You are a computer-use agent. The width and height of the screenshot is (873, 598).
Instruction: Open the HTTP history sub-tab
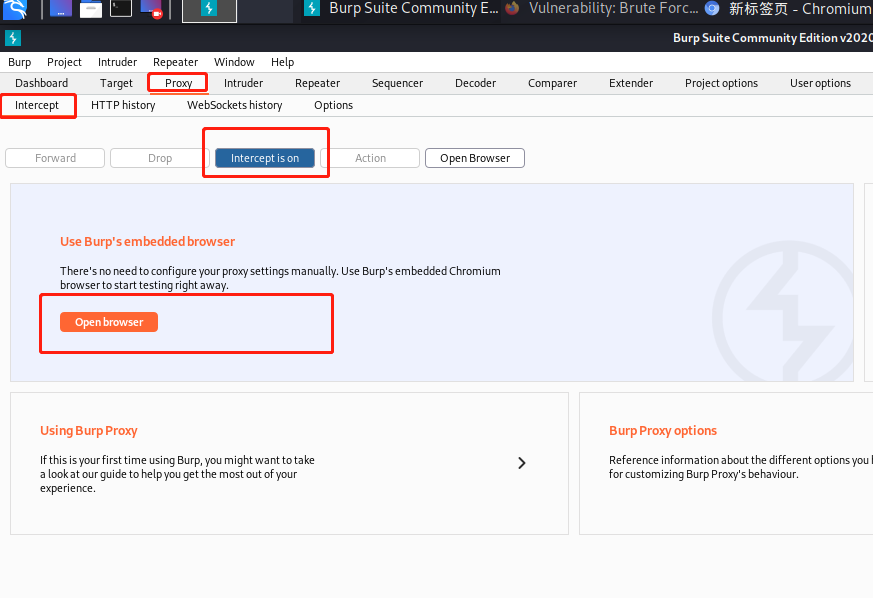pos(123,105)
